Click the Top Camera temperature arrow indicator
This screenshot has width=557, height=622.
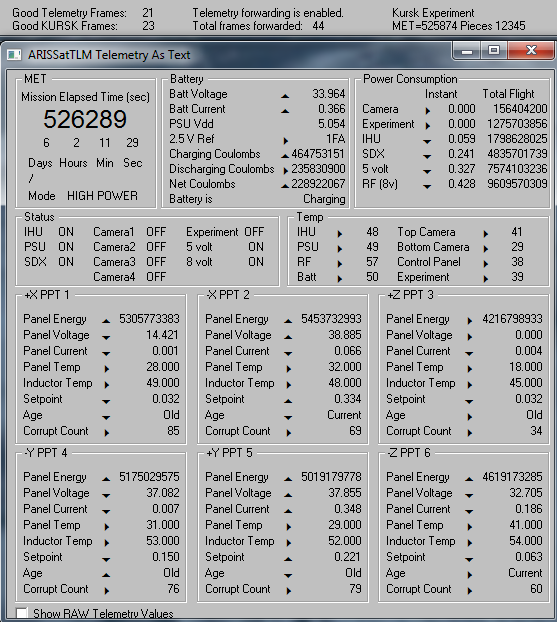(x=486, y=234)
